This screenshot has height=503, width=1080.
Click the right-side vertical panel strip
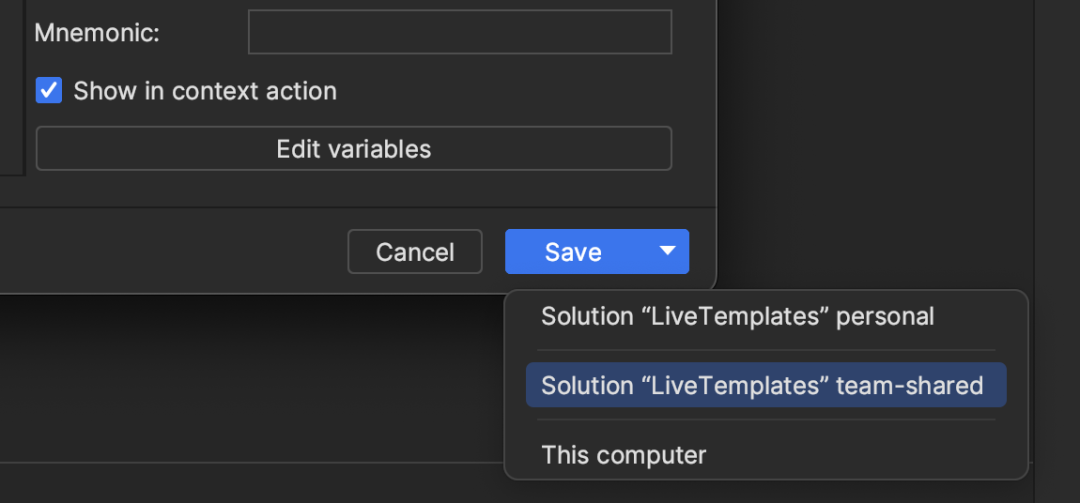pos(1057,252)
